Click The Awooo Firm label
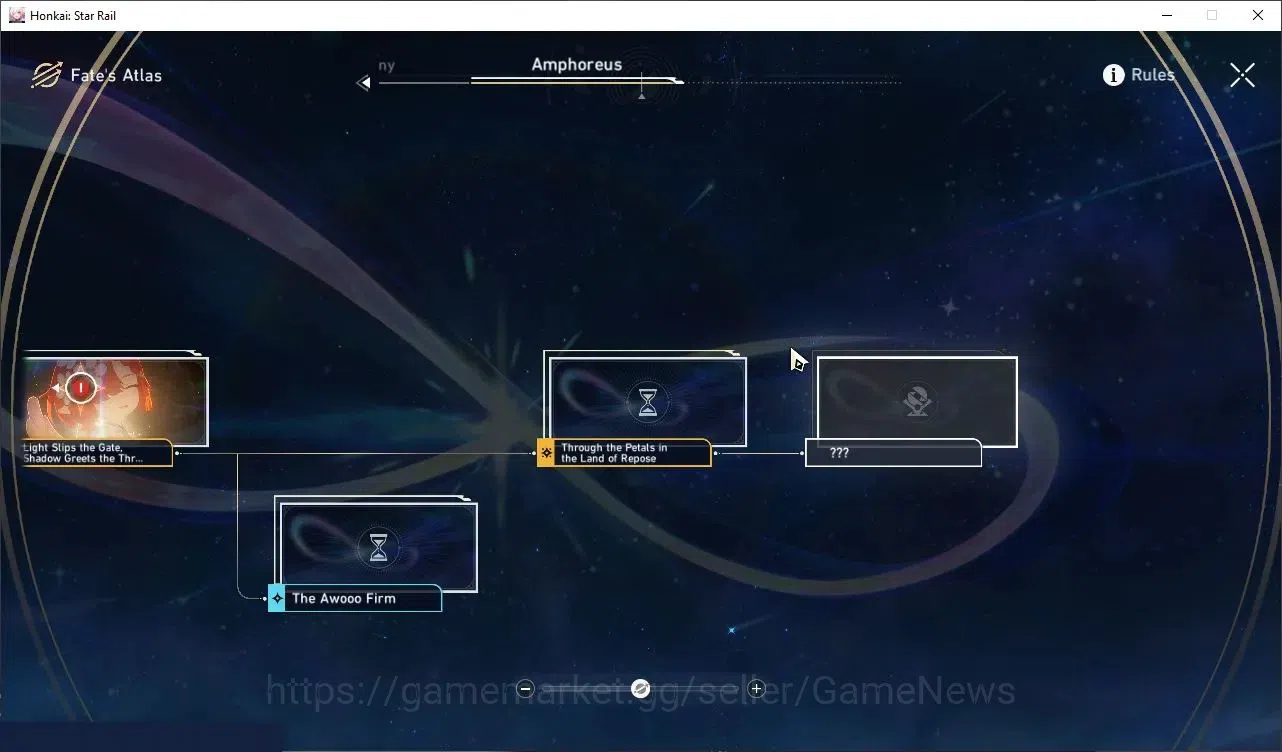The width and height of the screenshot is (1282, 752). click(x=343, y=598)
